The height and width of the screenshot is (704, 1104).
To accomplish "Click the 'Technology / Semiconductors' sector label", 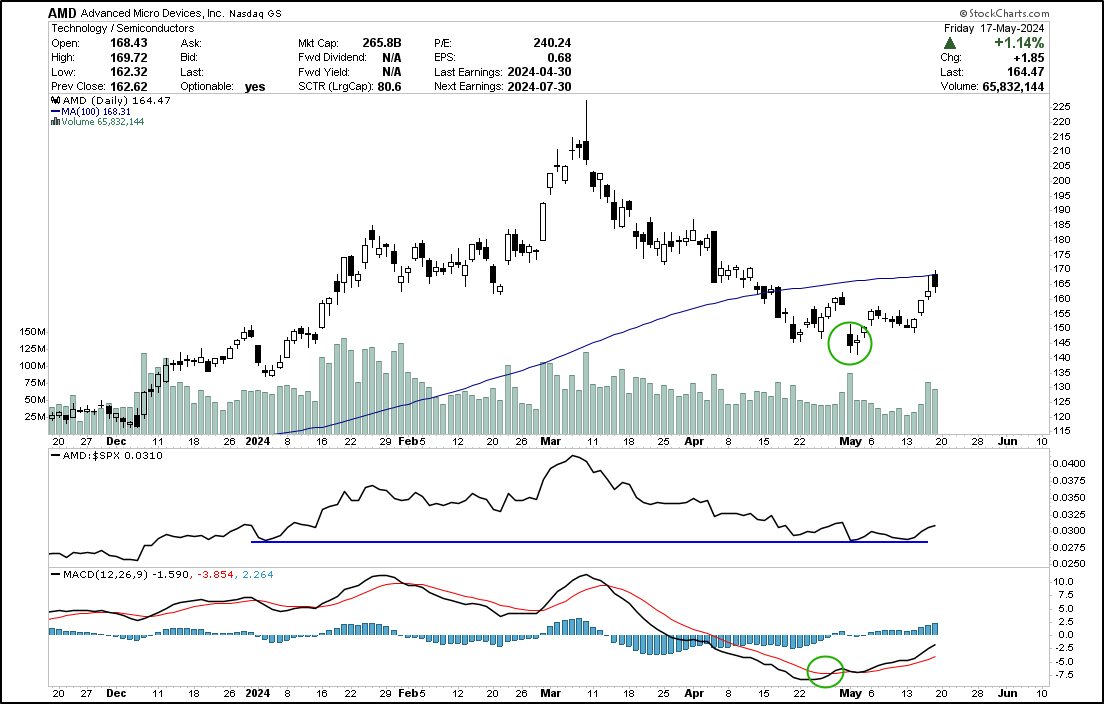I will coord(123,28).
